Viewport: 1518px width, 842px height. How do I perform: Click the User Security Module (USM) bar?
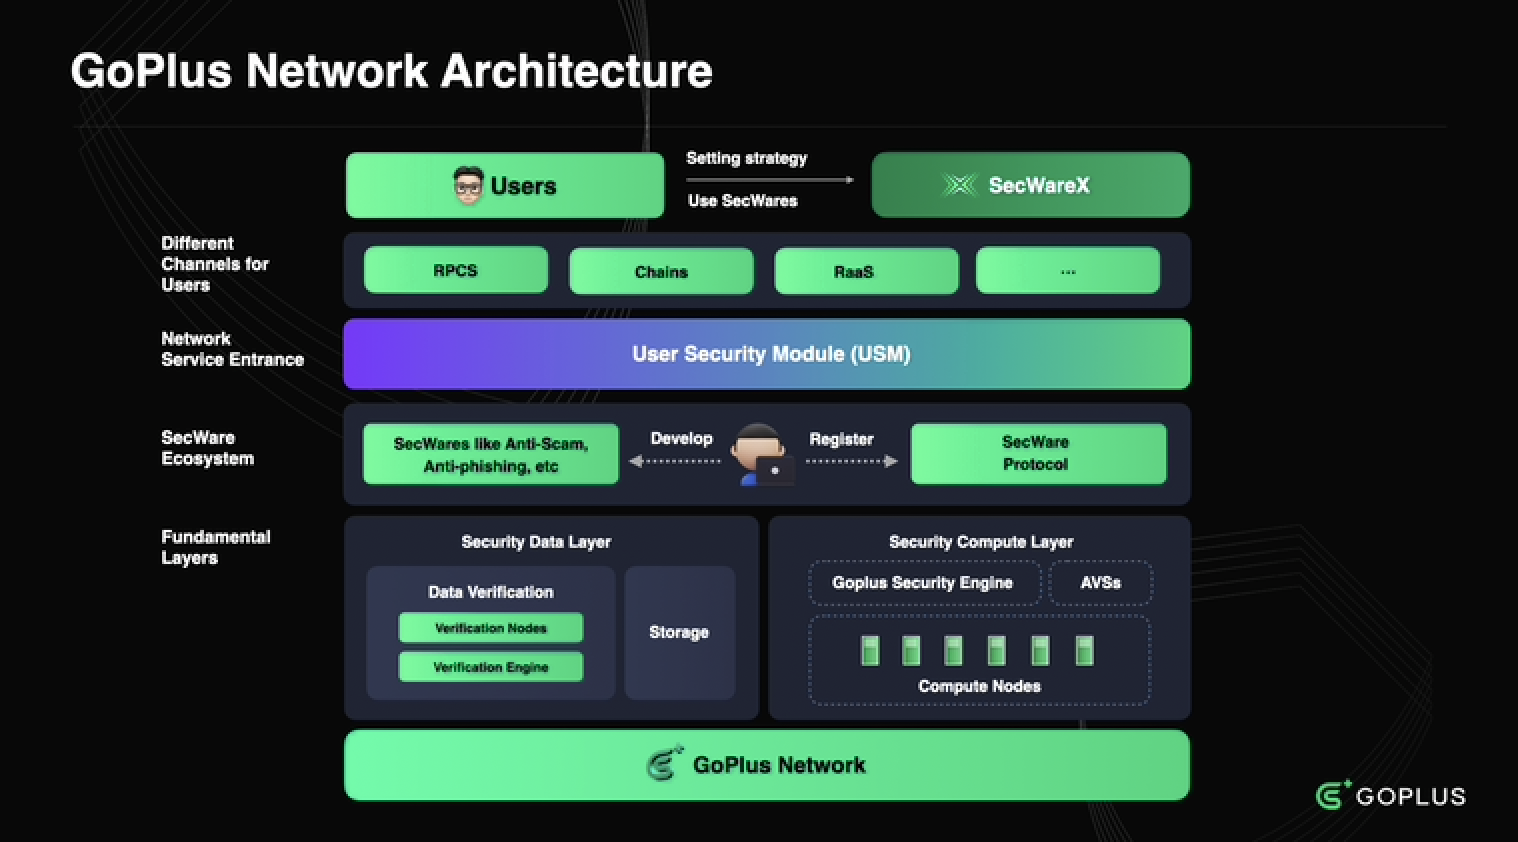tap(767, 354)
